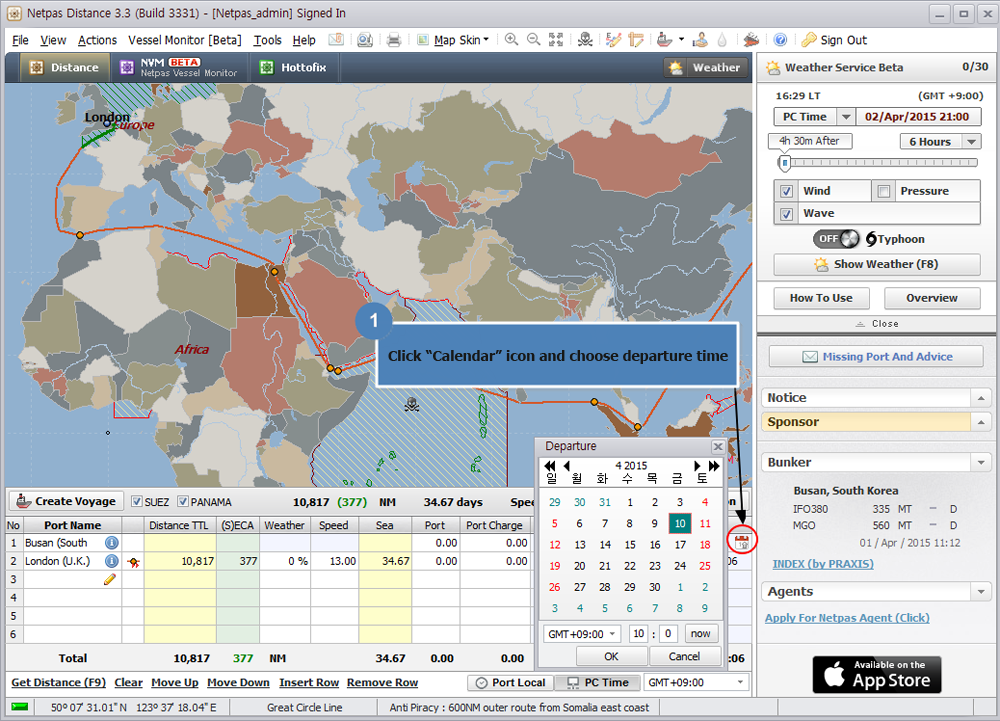
Task: Switch to the Hottofix tab
Action: [293, 68]
